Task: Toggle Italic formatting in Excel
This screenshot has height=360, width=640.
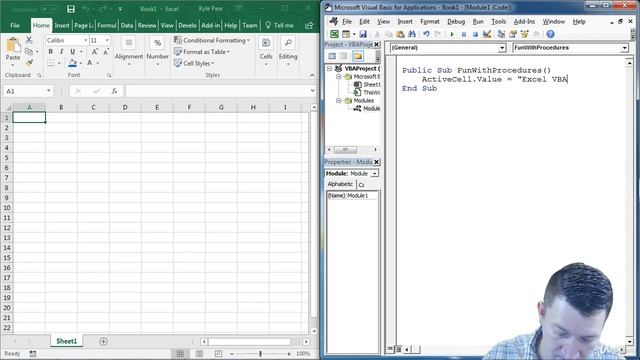Action: [61, 52]
